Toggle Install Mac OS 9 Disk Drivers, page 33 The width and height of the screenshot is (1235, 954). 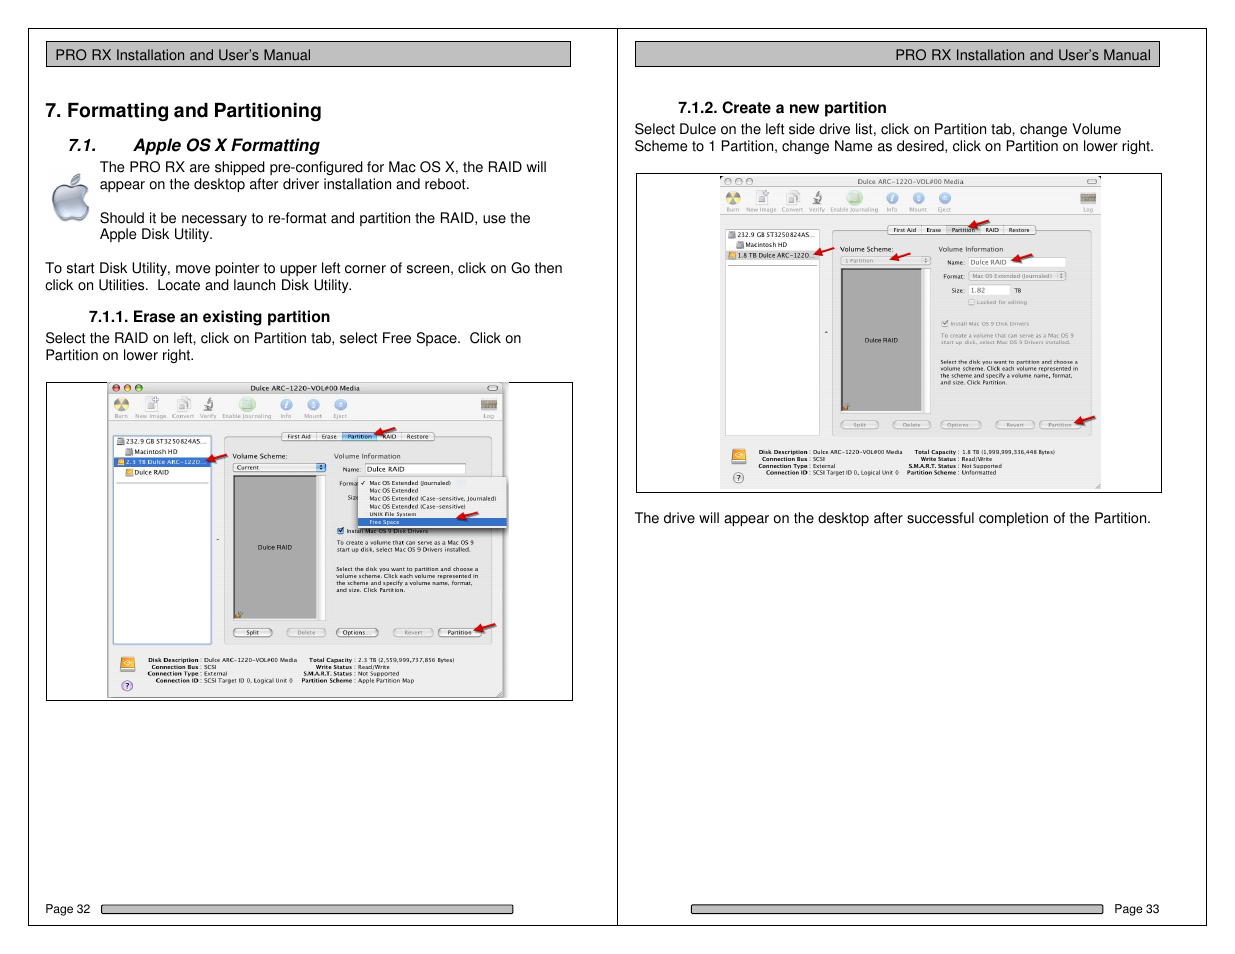[x=944, y=323]
